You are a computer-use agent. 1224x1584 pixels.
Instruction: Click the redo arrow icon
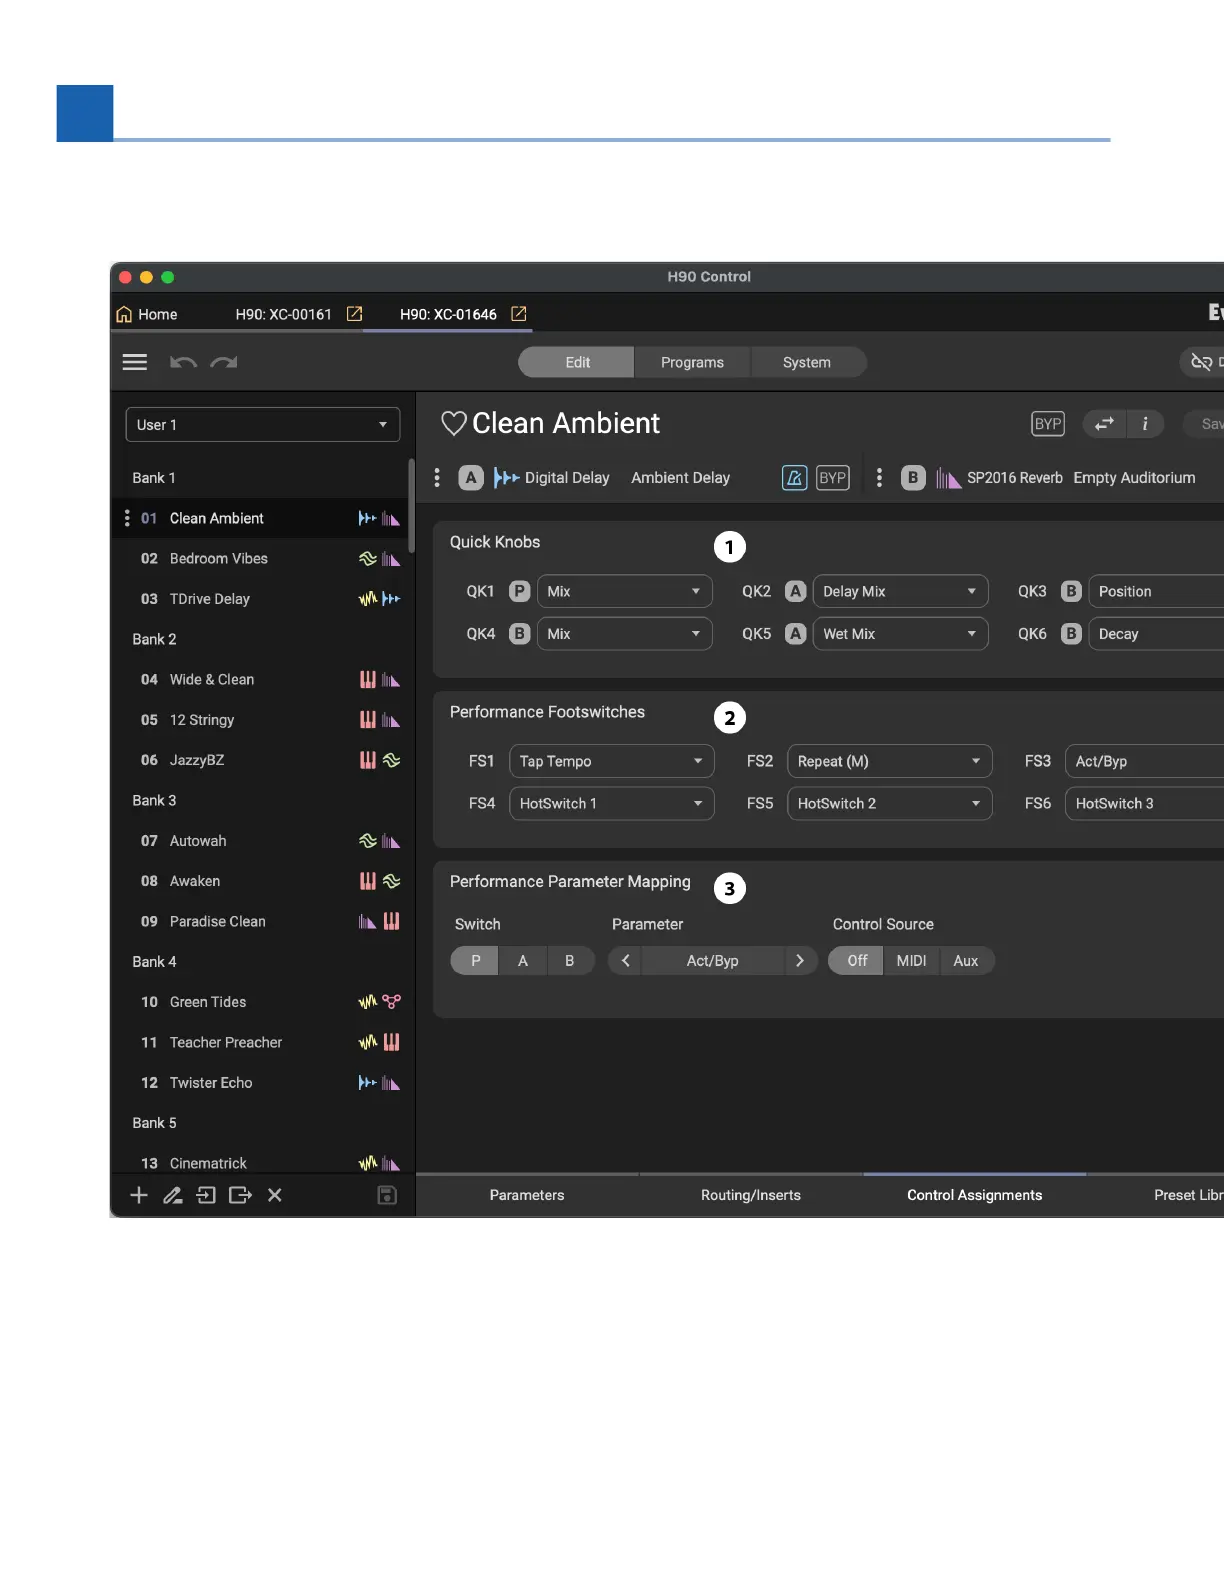tap(224, 362)
